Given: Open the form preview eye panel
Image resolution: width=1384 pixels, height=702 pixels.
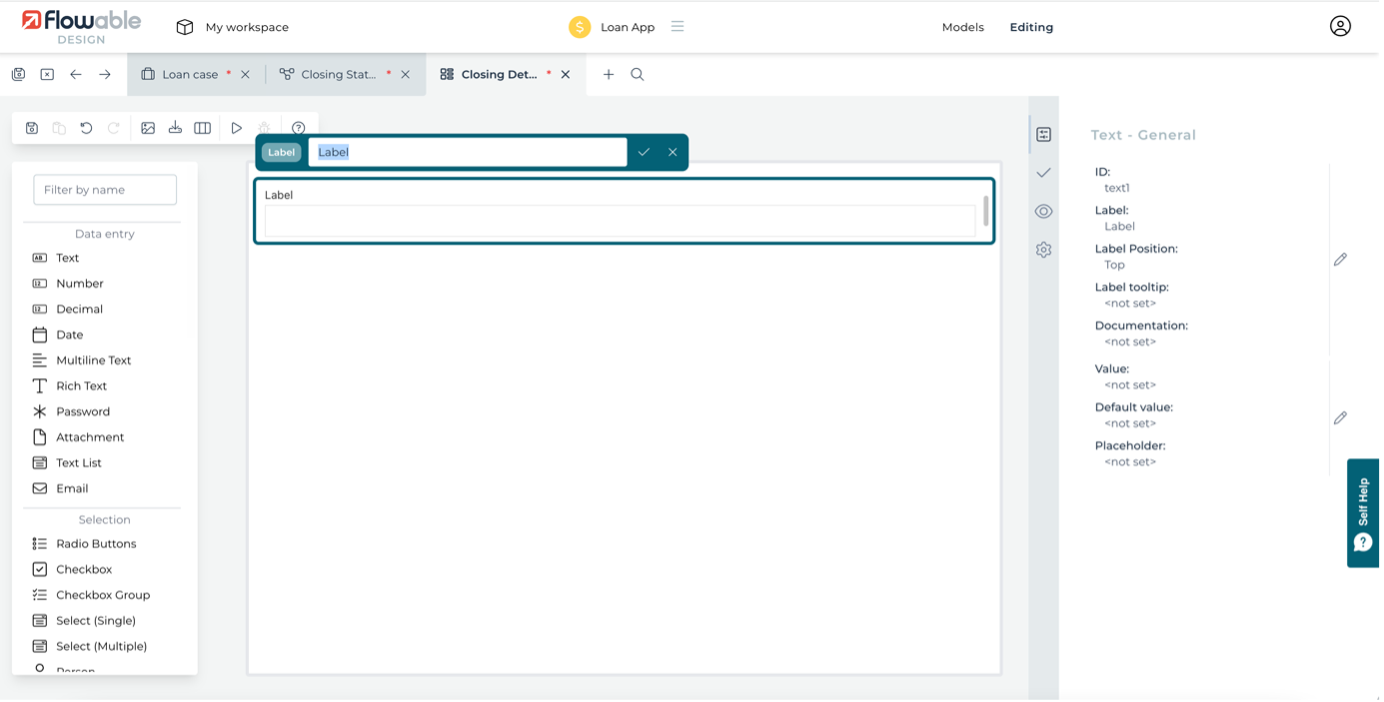Looking at the screenshot, I should point(1043,211).
